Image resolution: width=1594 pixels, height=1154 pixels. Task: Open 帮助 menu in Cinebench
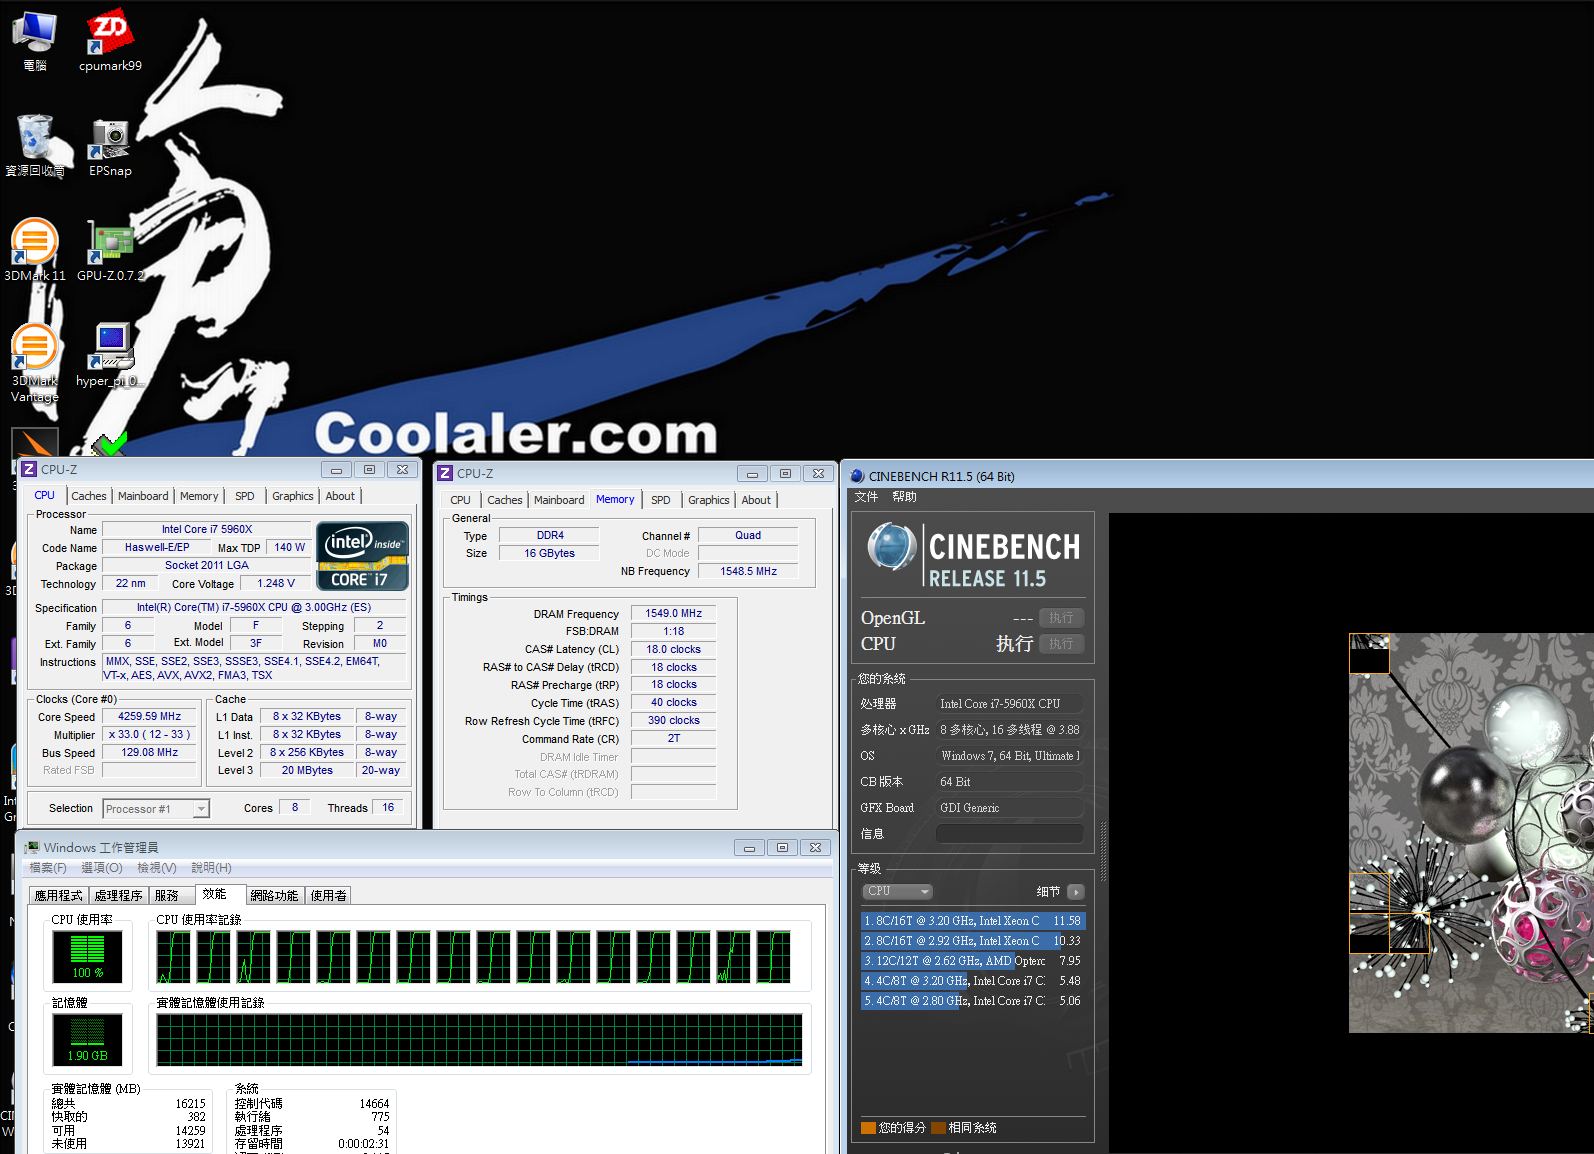point(904,497)
